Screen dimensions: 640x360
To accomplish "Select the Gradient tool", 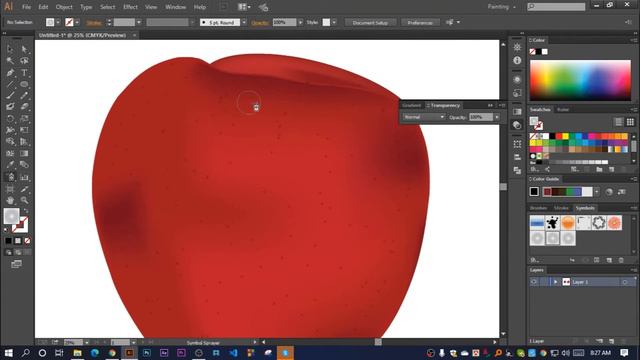I will pyautogui.click(x=24, y=153).
